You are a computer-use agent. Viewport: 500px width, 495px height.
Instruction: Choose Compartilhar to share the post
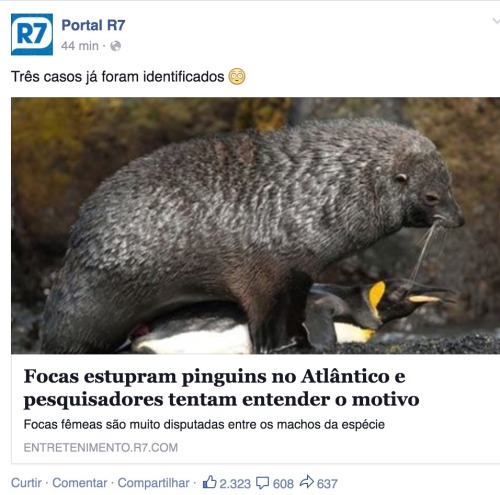[153, 483]
